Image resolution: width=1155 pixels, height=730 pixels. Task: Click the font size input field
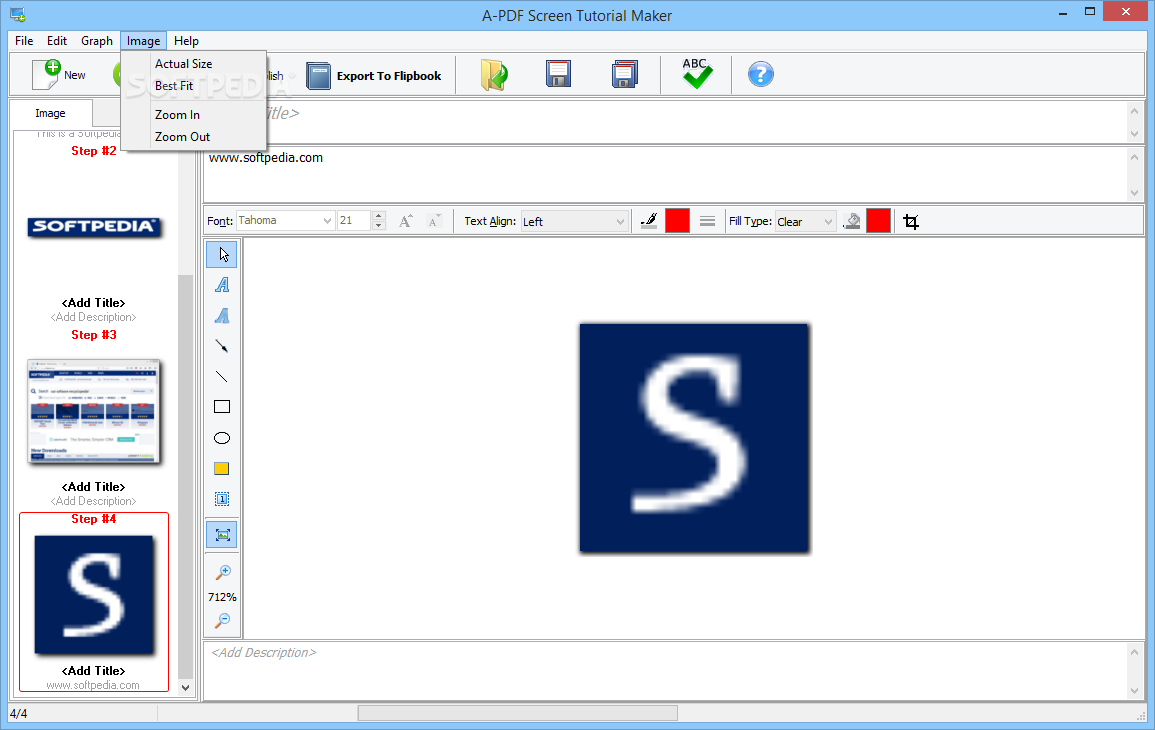pyautogui.click(x=354, y=221)
